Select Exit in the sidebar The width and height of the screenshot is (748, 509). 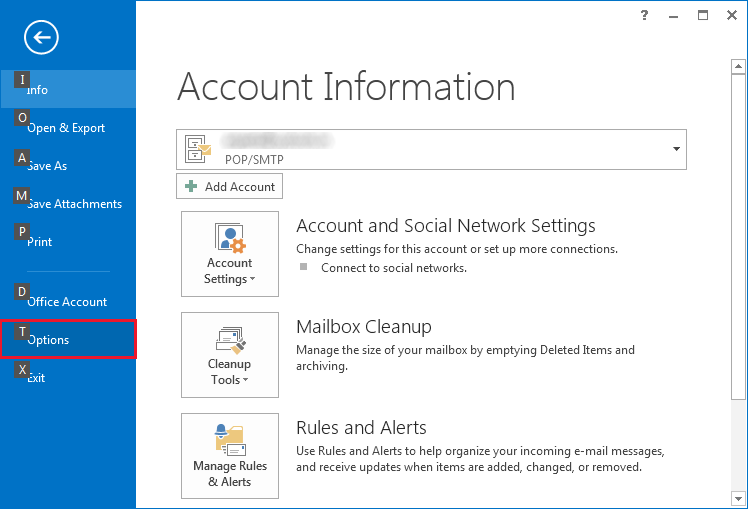[68, 378]
